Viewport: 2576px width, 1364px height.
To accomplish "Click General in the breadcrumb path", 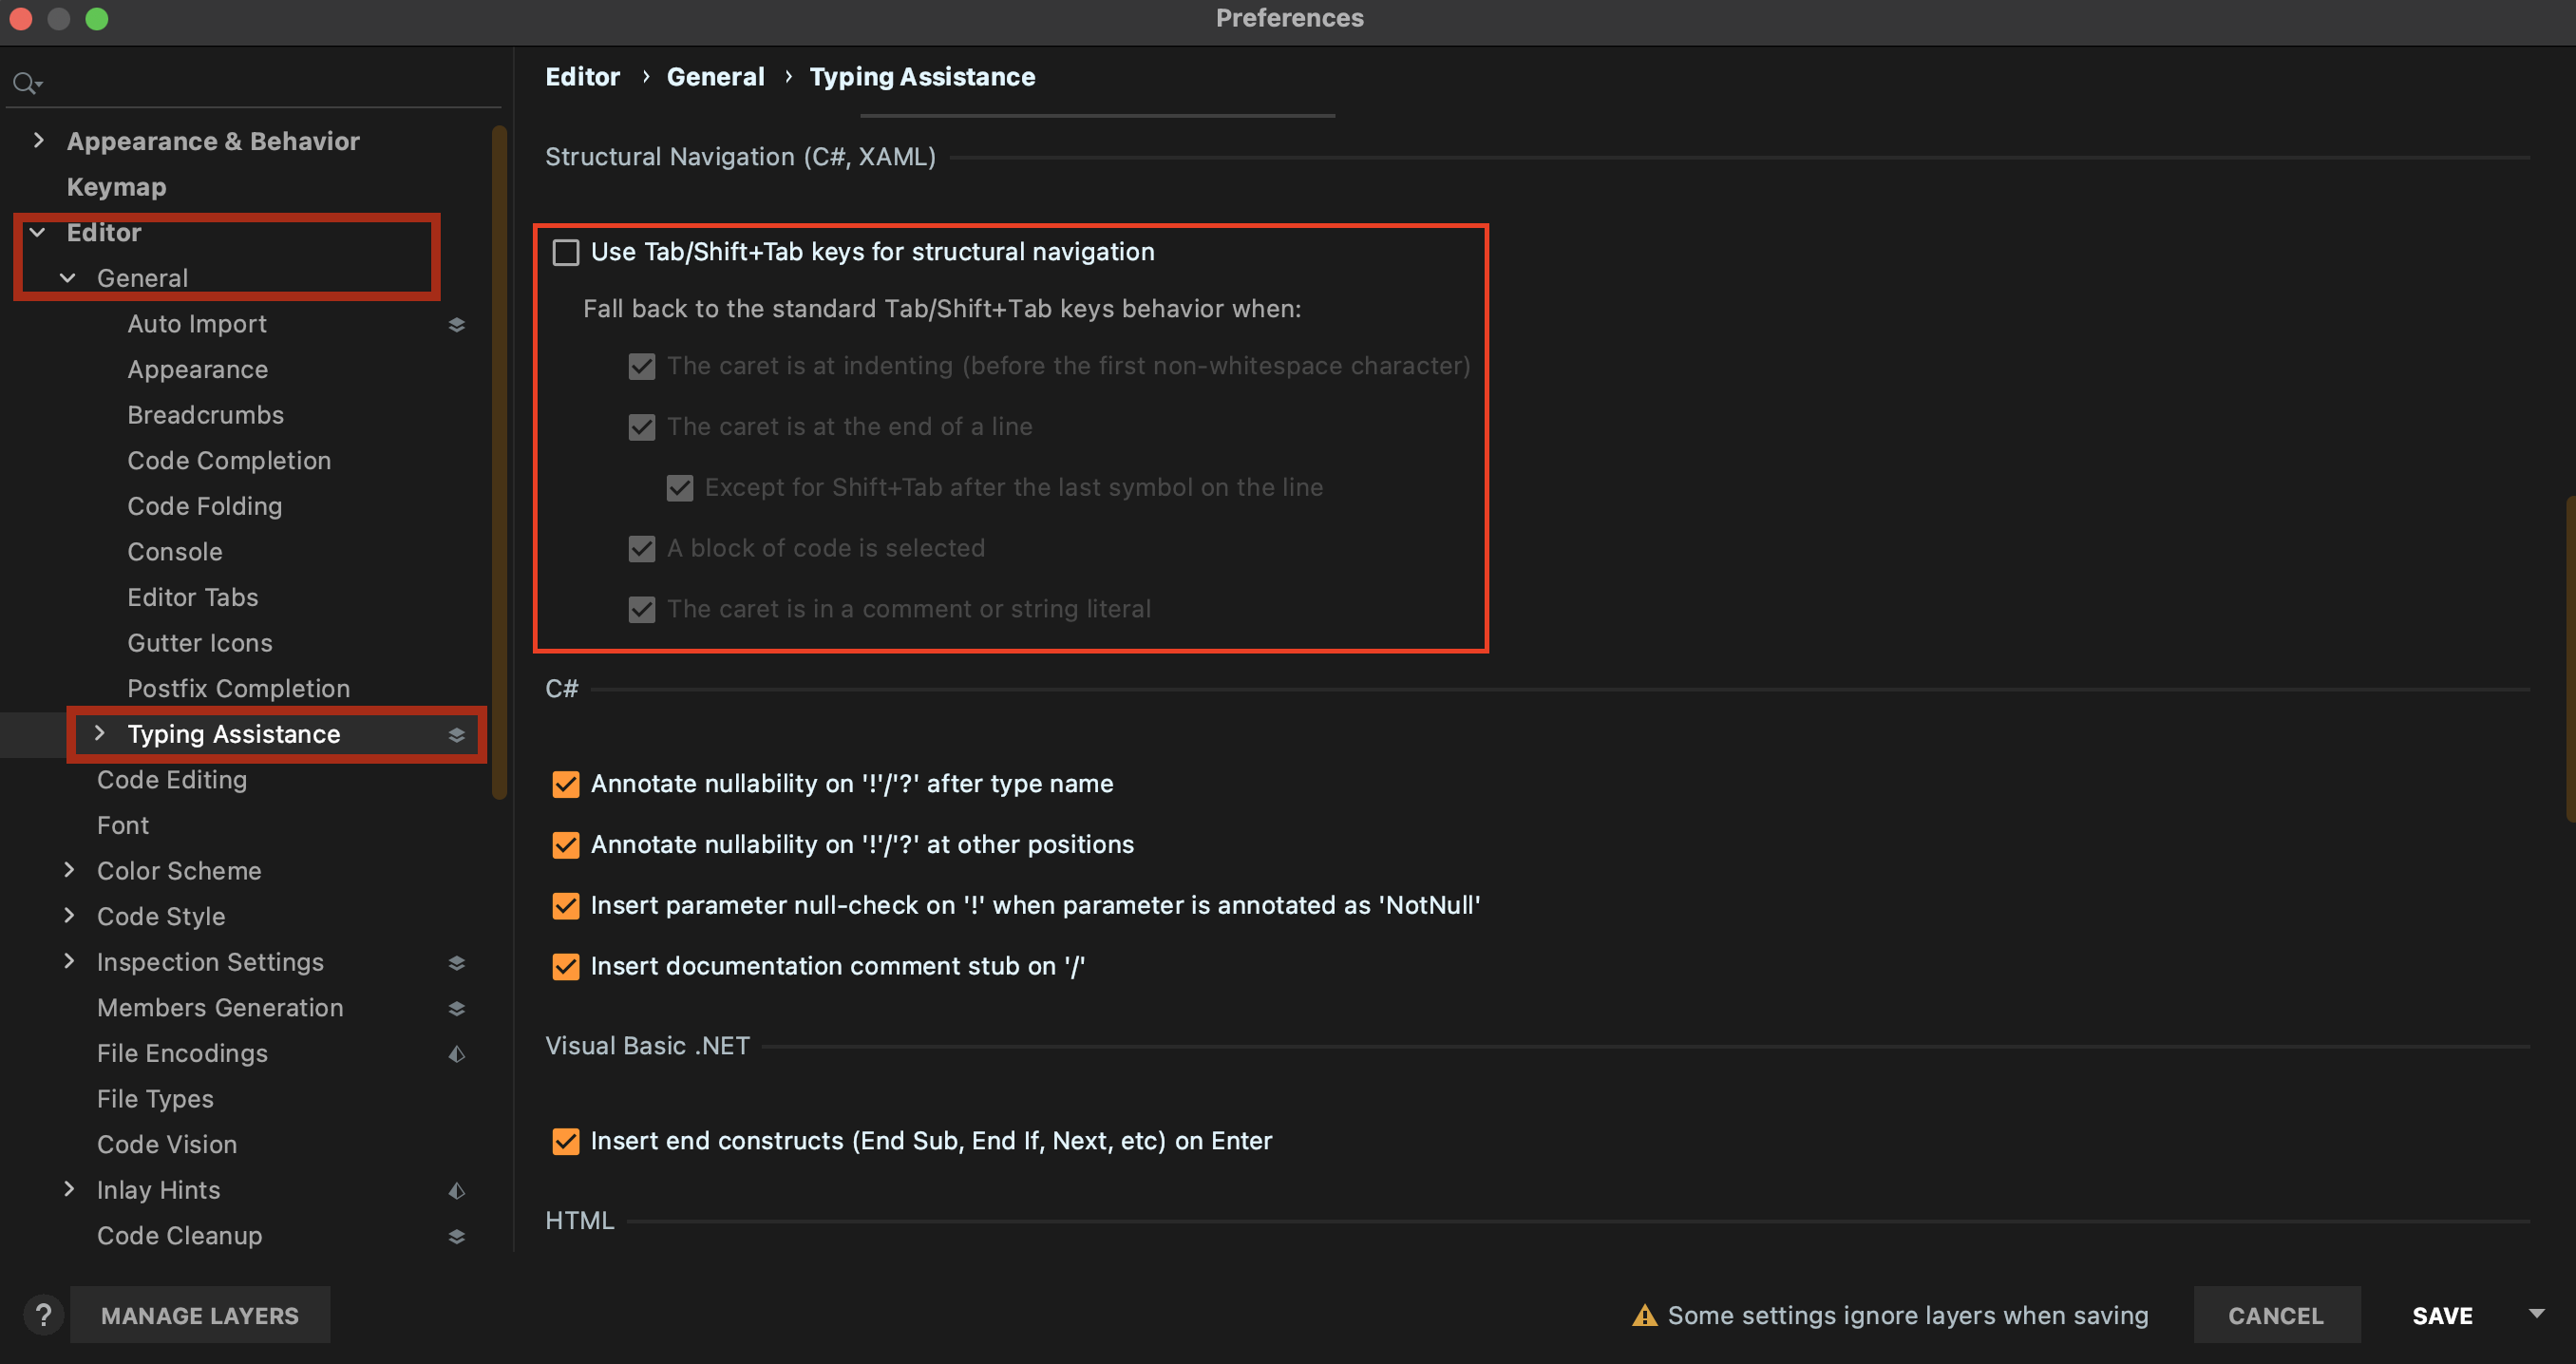I will [715, 77].
